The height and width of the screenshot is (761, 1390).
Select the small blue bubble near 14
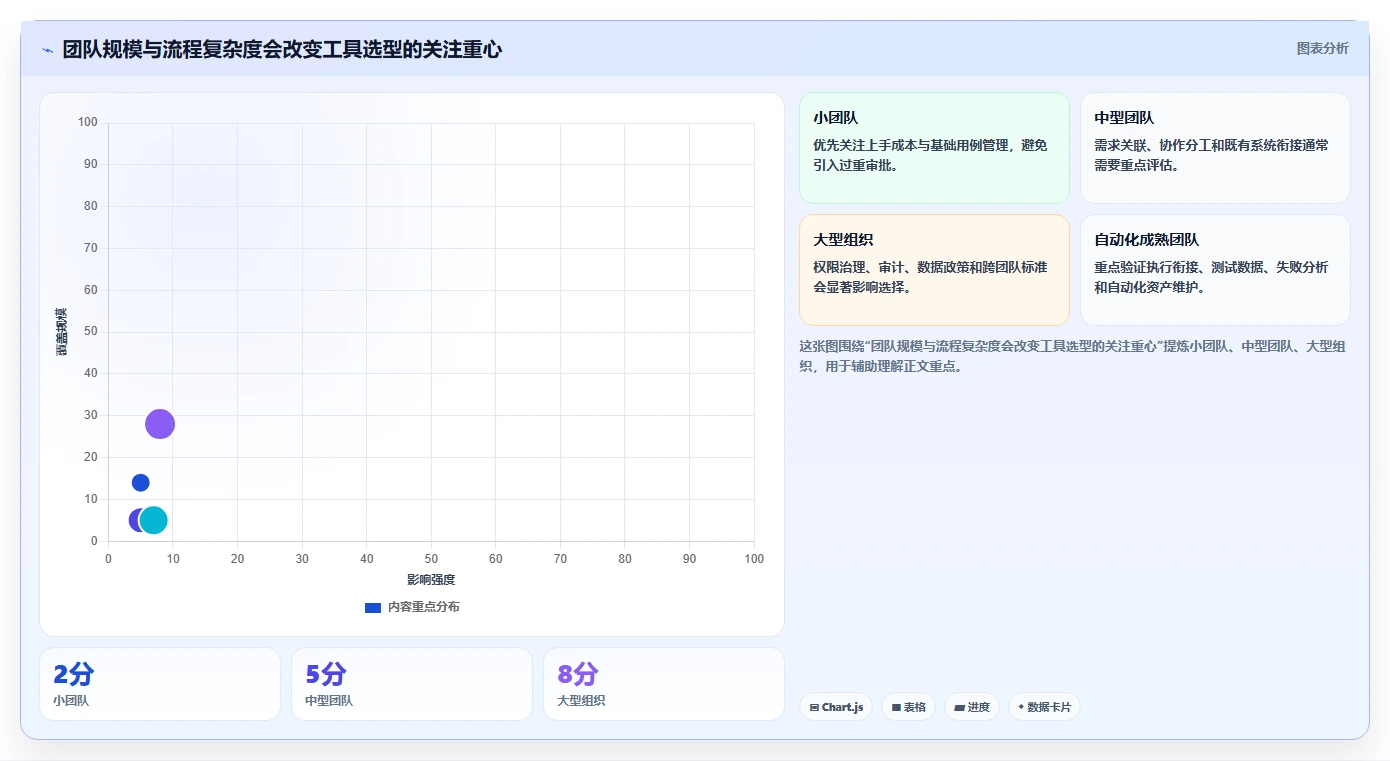tap(141, 483)
